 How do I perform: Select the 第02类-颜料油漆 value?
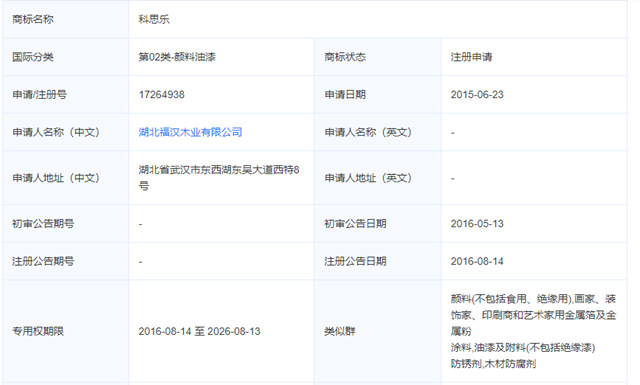coord(177,57)
